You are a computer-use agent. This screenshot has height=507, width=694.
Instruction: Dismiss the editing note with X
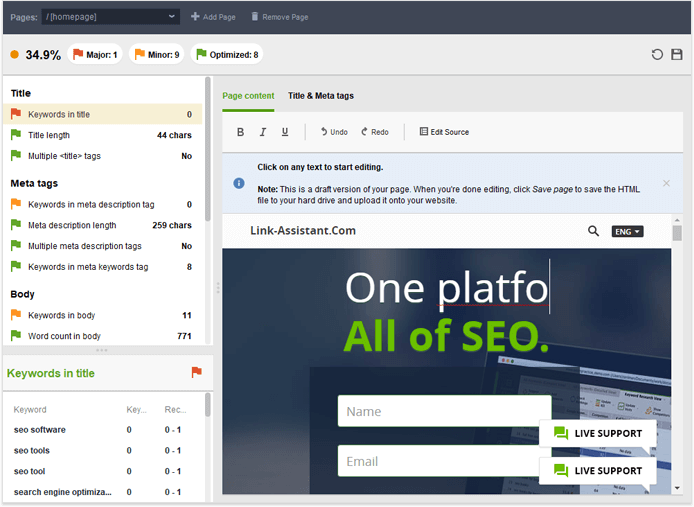(x=666, y=183)
